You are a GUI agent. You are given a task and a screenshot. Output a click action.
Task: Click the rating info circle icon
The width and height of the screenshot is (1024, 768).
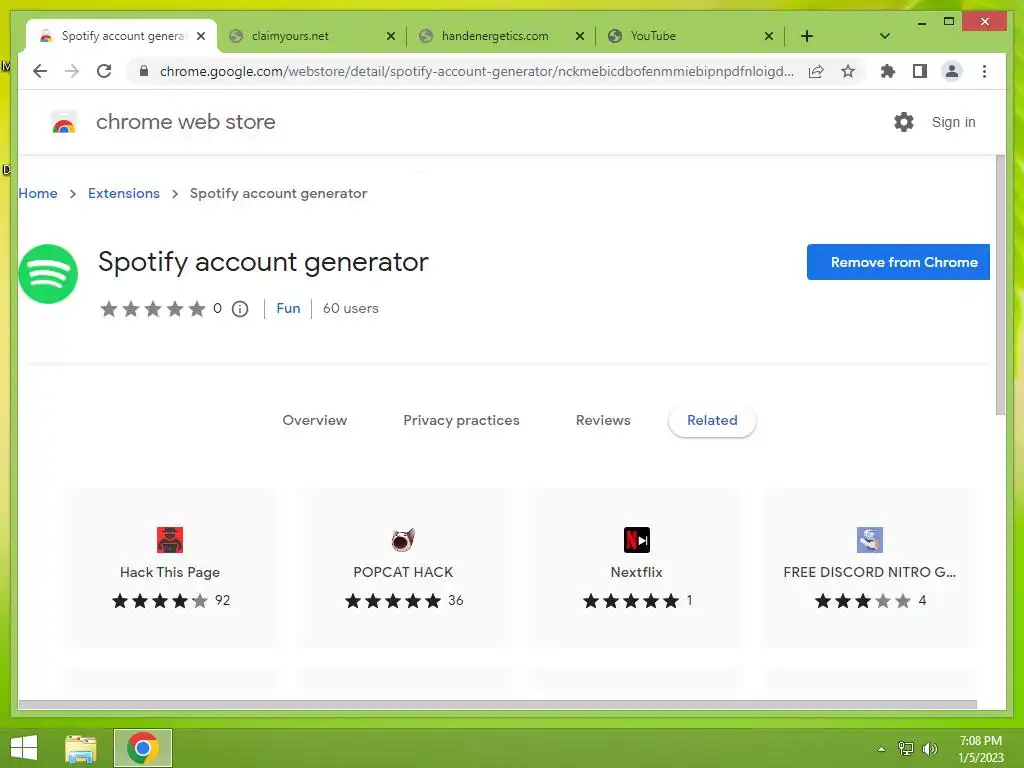pyautogui.click(x=240, y=309)
